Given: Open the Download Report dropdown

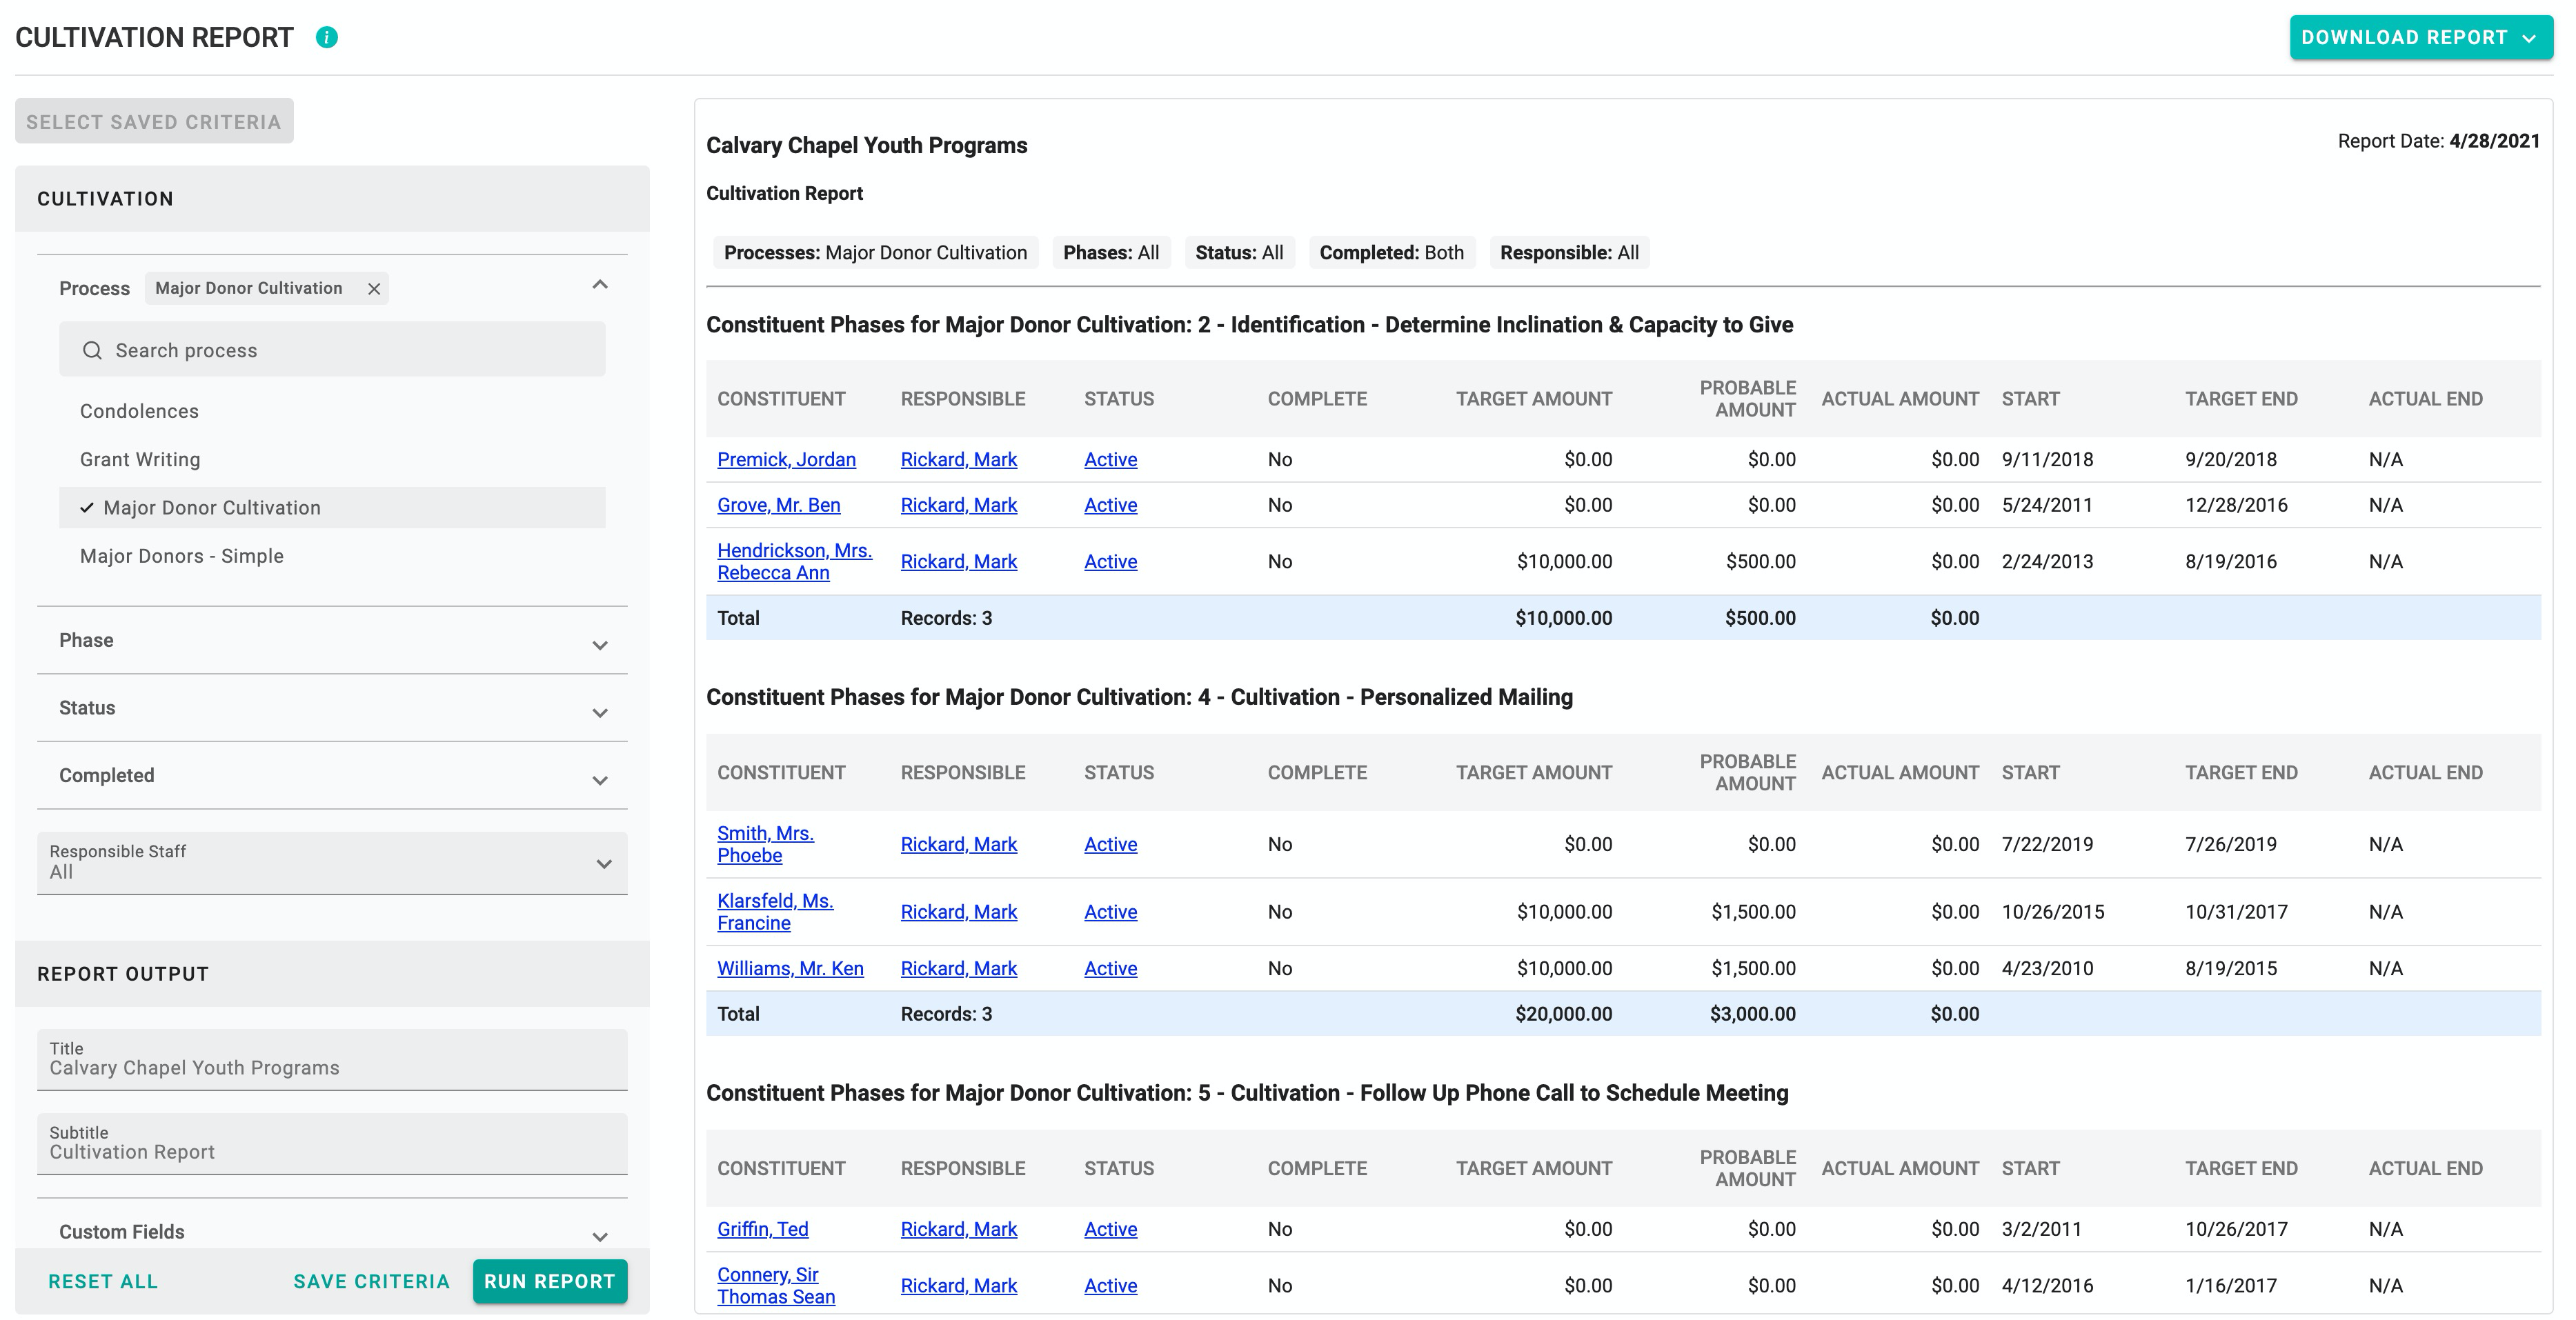Looking at the screenshot, I should click(x=2421, y=38).
